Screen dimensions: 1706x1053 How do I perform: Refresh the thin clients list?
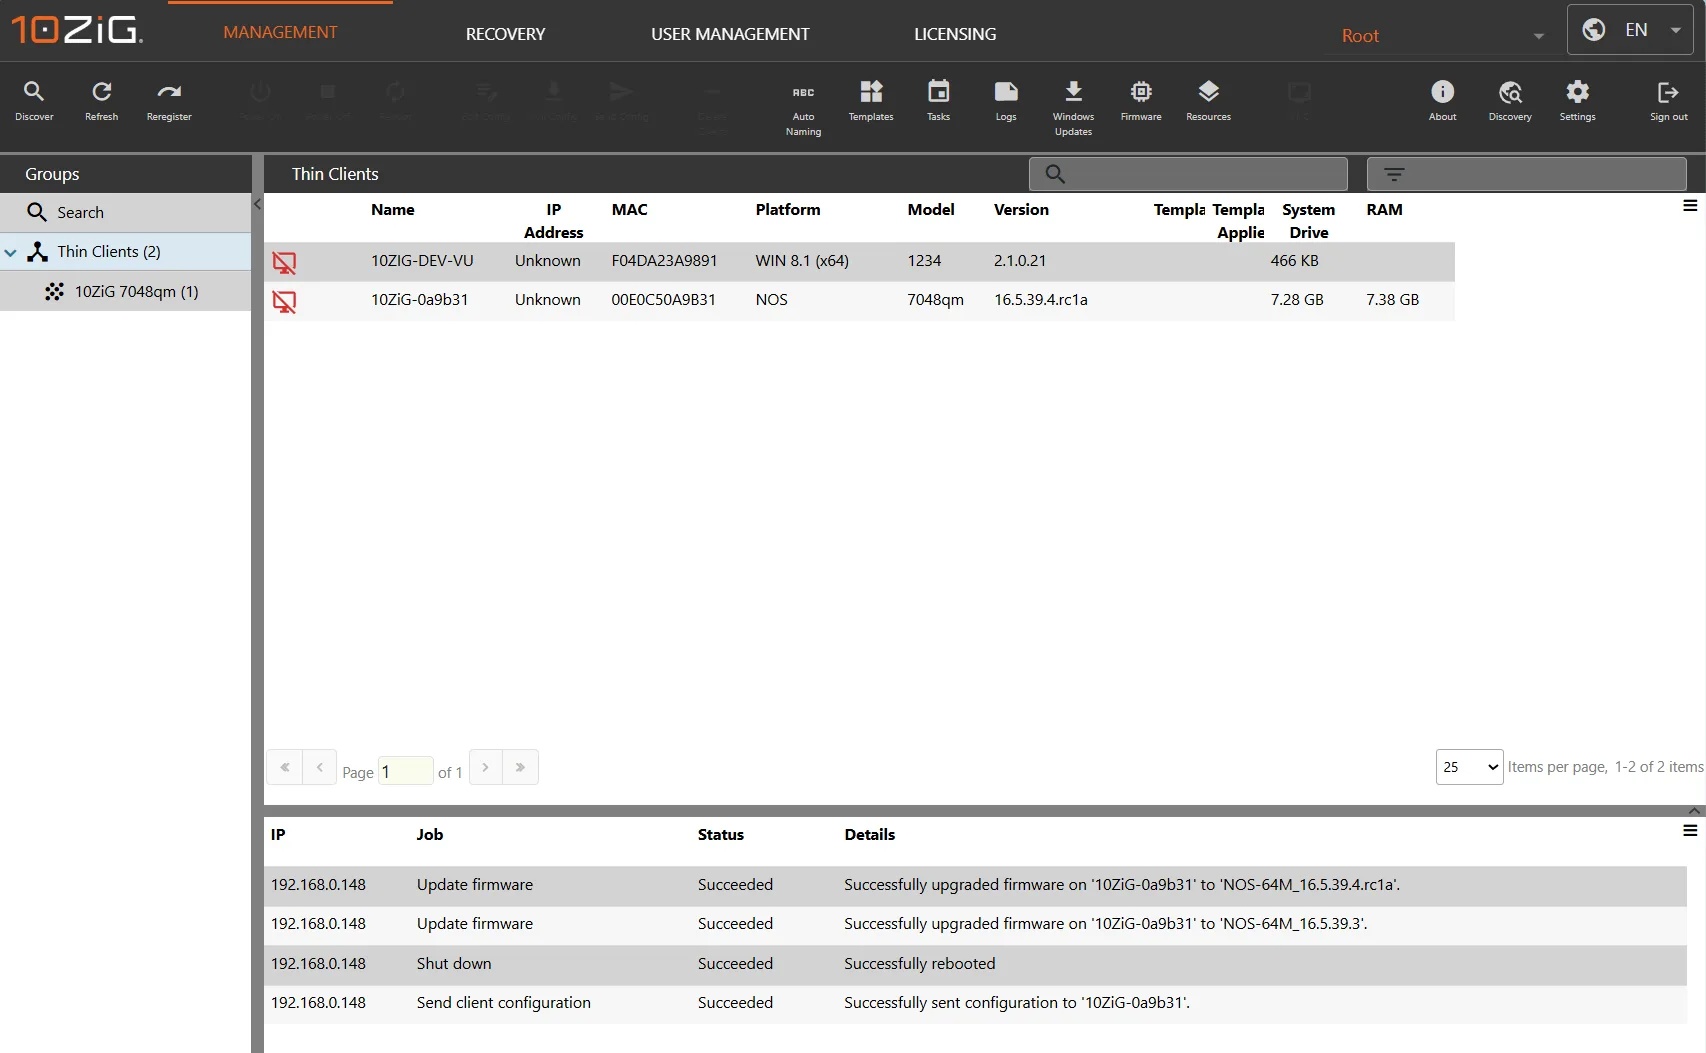coord(101,101)
